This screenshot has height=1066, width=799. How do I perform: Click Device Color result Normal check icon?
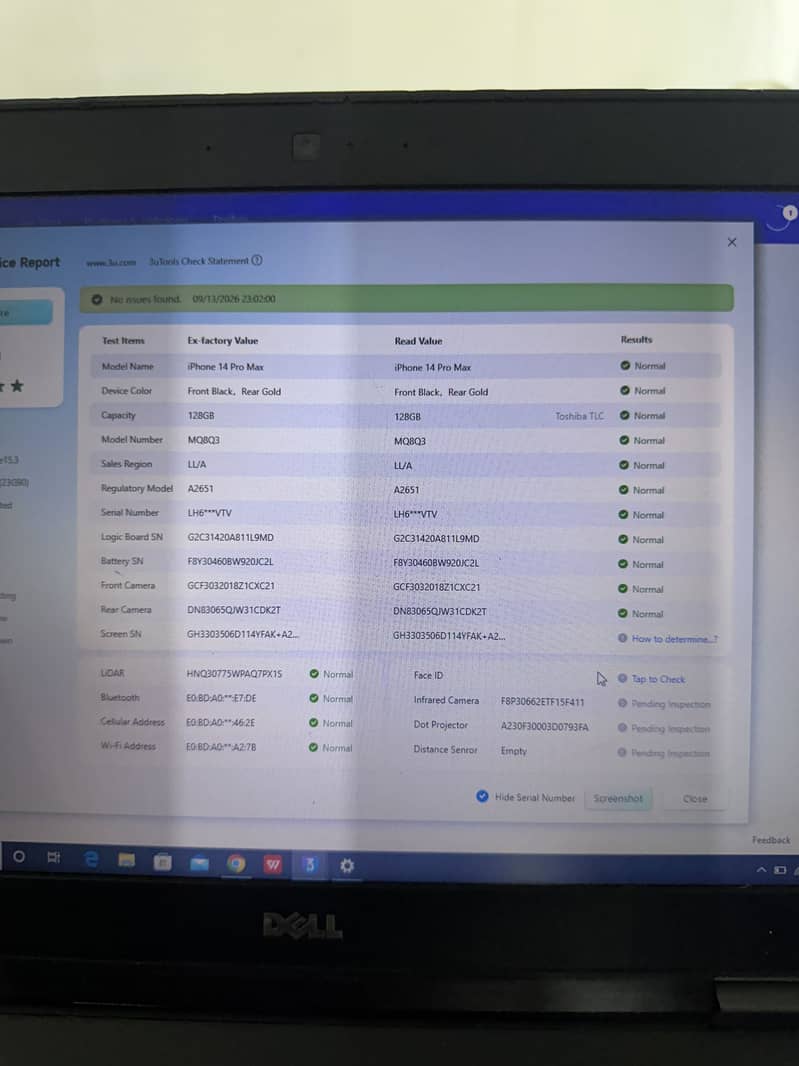pyautogui.click(x=625, y=390)
